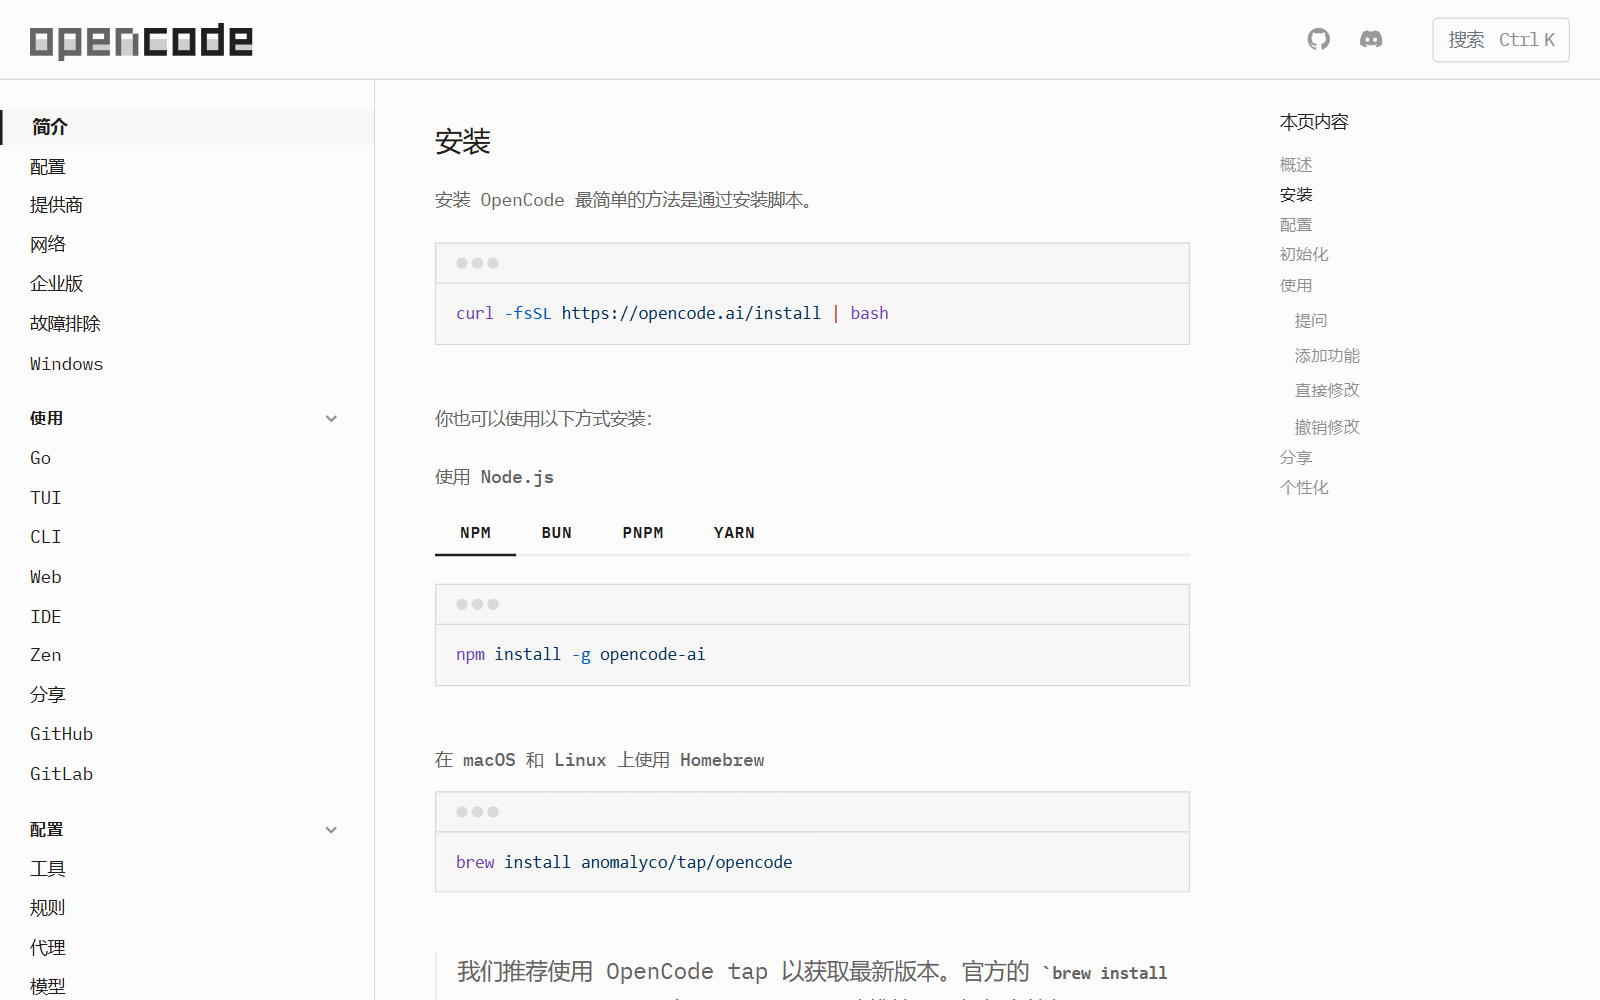Click the curl install command text
The height and width of the screenshot is (1000, 1600).
pyautogui.click(x=672, y=314)
